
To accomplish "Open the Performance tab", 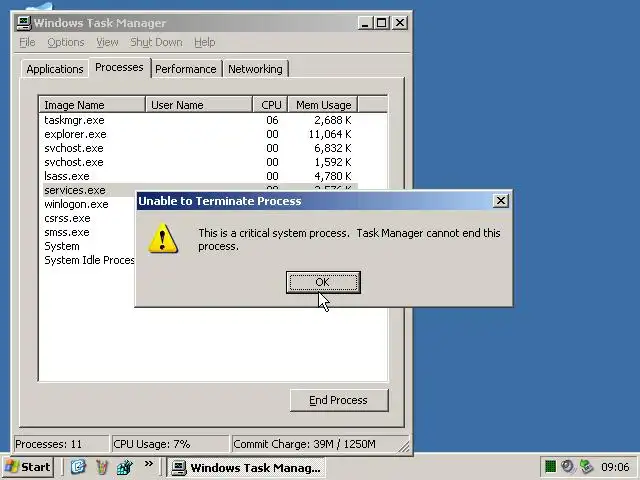I will point(186,69).
